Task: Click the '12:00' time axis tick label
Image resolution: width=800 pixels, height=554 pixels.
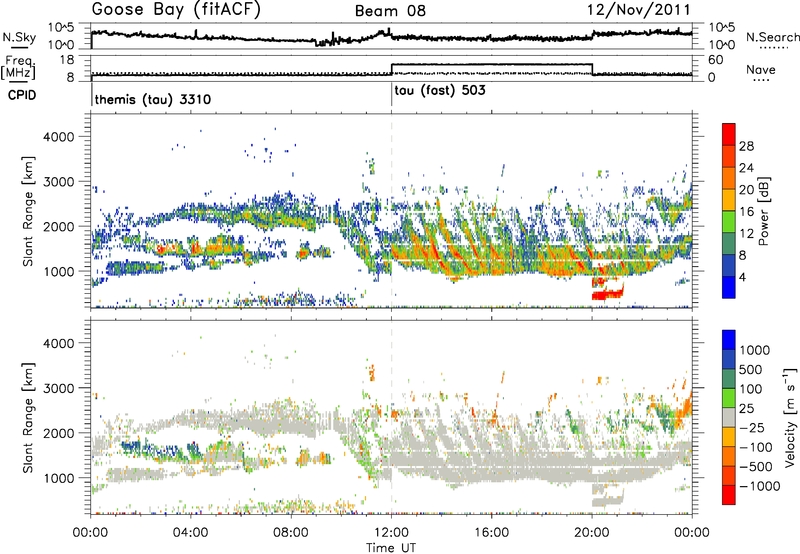Action: tap(391, 533)
